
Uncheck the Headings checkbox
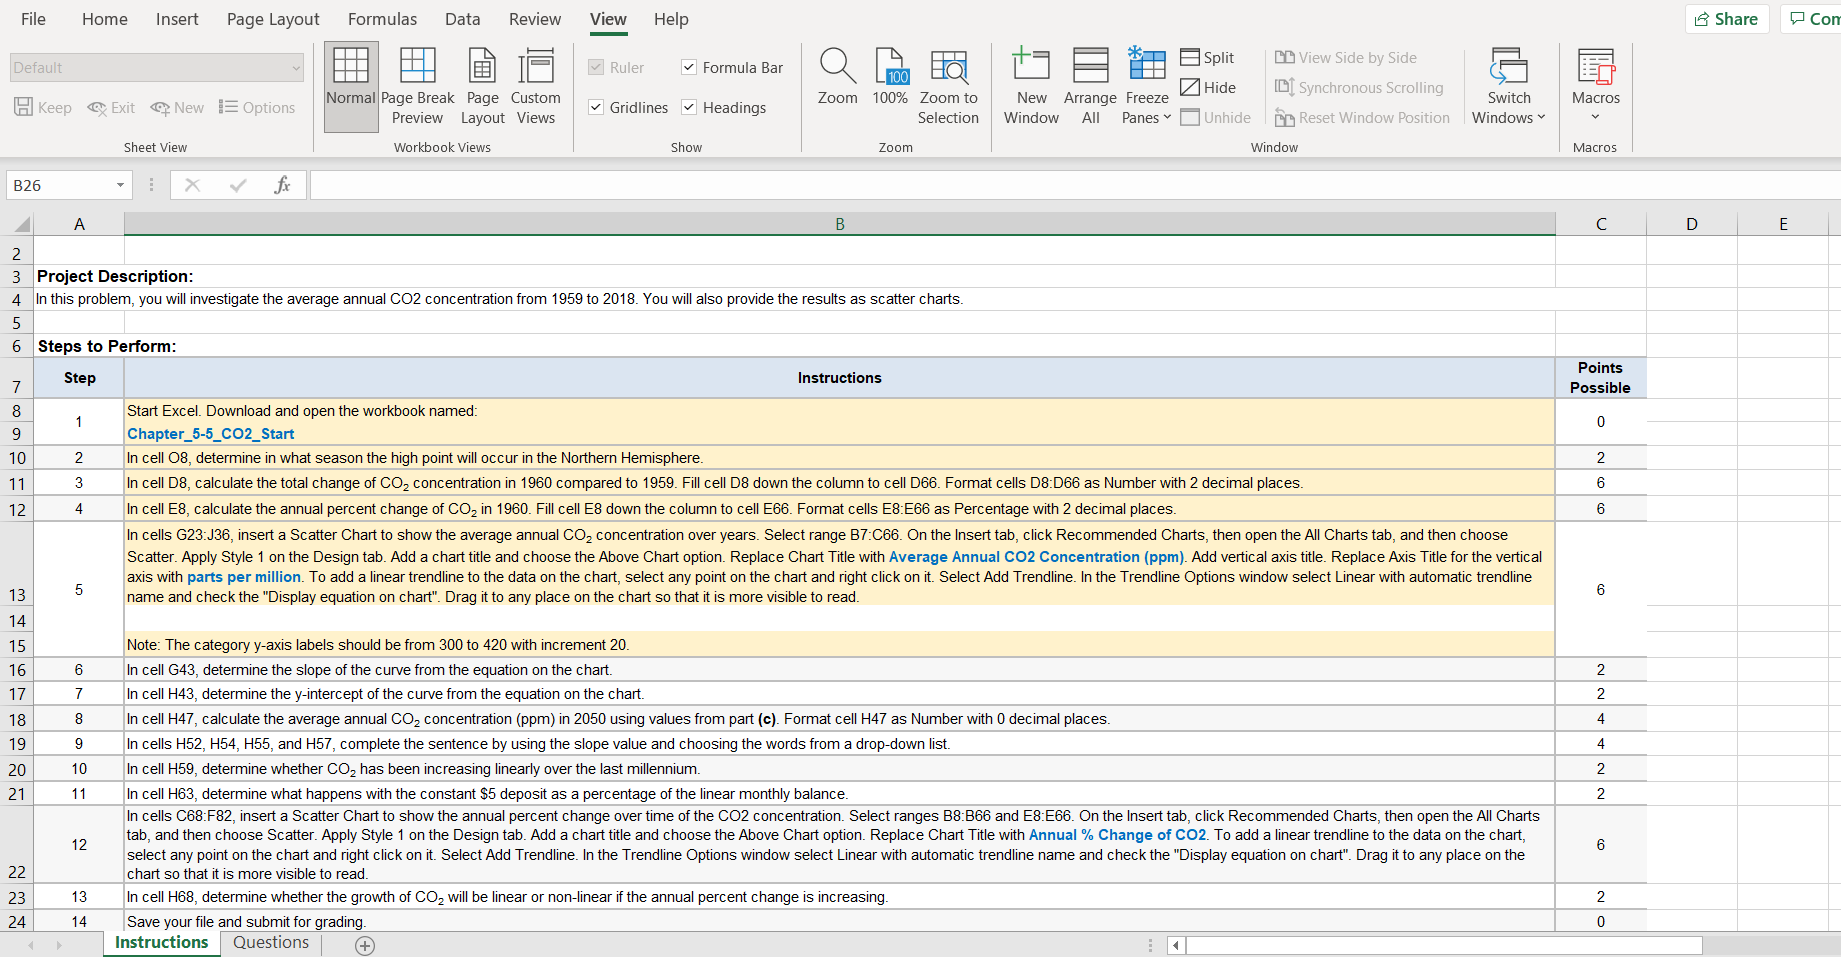[x=689, y=107]
